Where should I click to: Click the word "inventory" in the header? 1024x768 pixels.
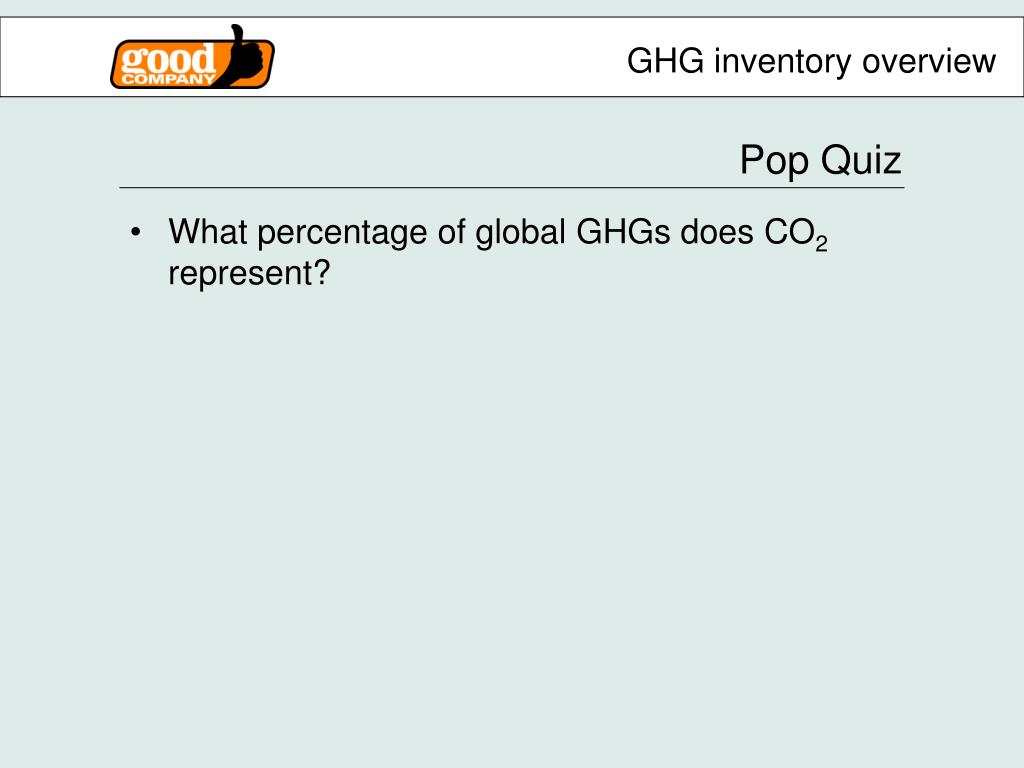pos(782,62)
